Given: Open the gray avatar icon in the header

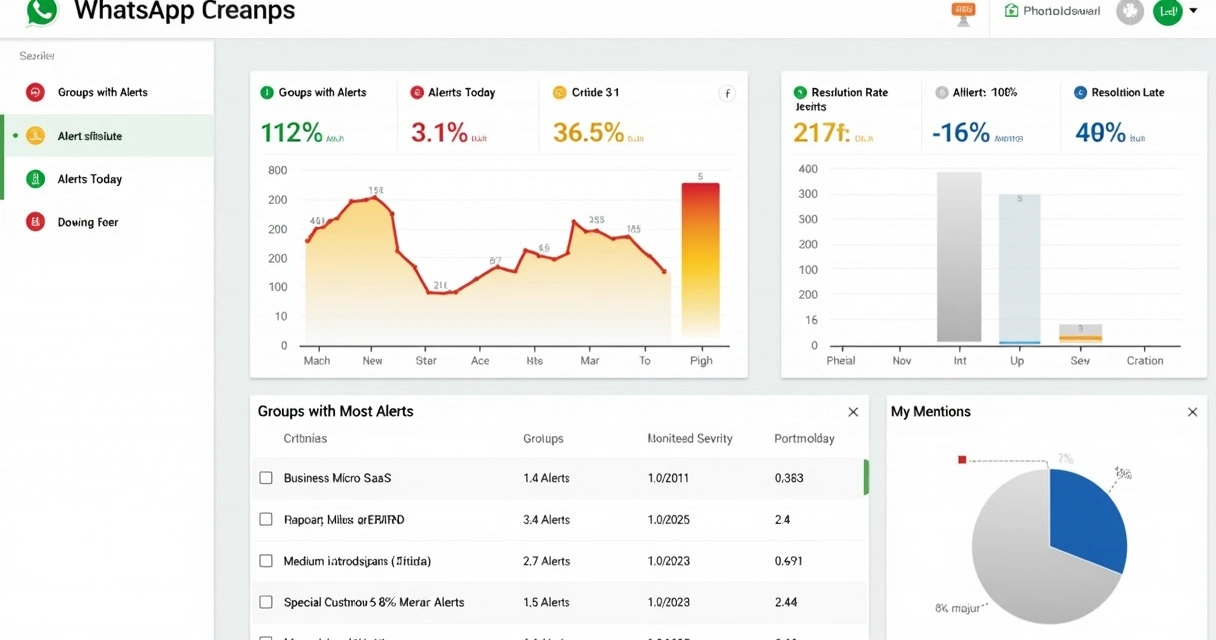Looking at the screenshot, I should 1130,12.
